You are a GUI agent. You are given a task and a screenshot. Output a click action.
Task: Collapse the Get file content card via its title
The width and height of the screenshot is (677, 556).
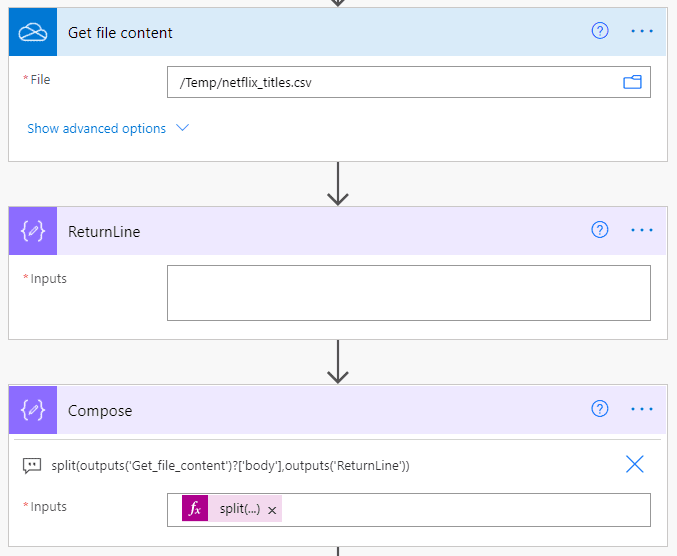point(120,33)
